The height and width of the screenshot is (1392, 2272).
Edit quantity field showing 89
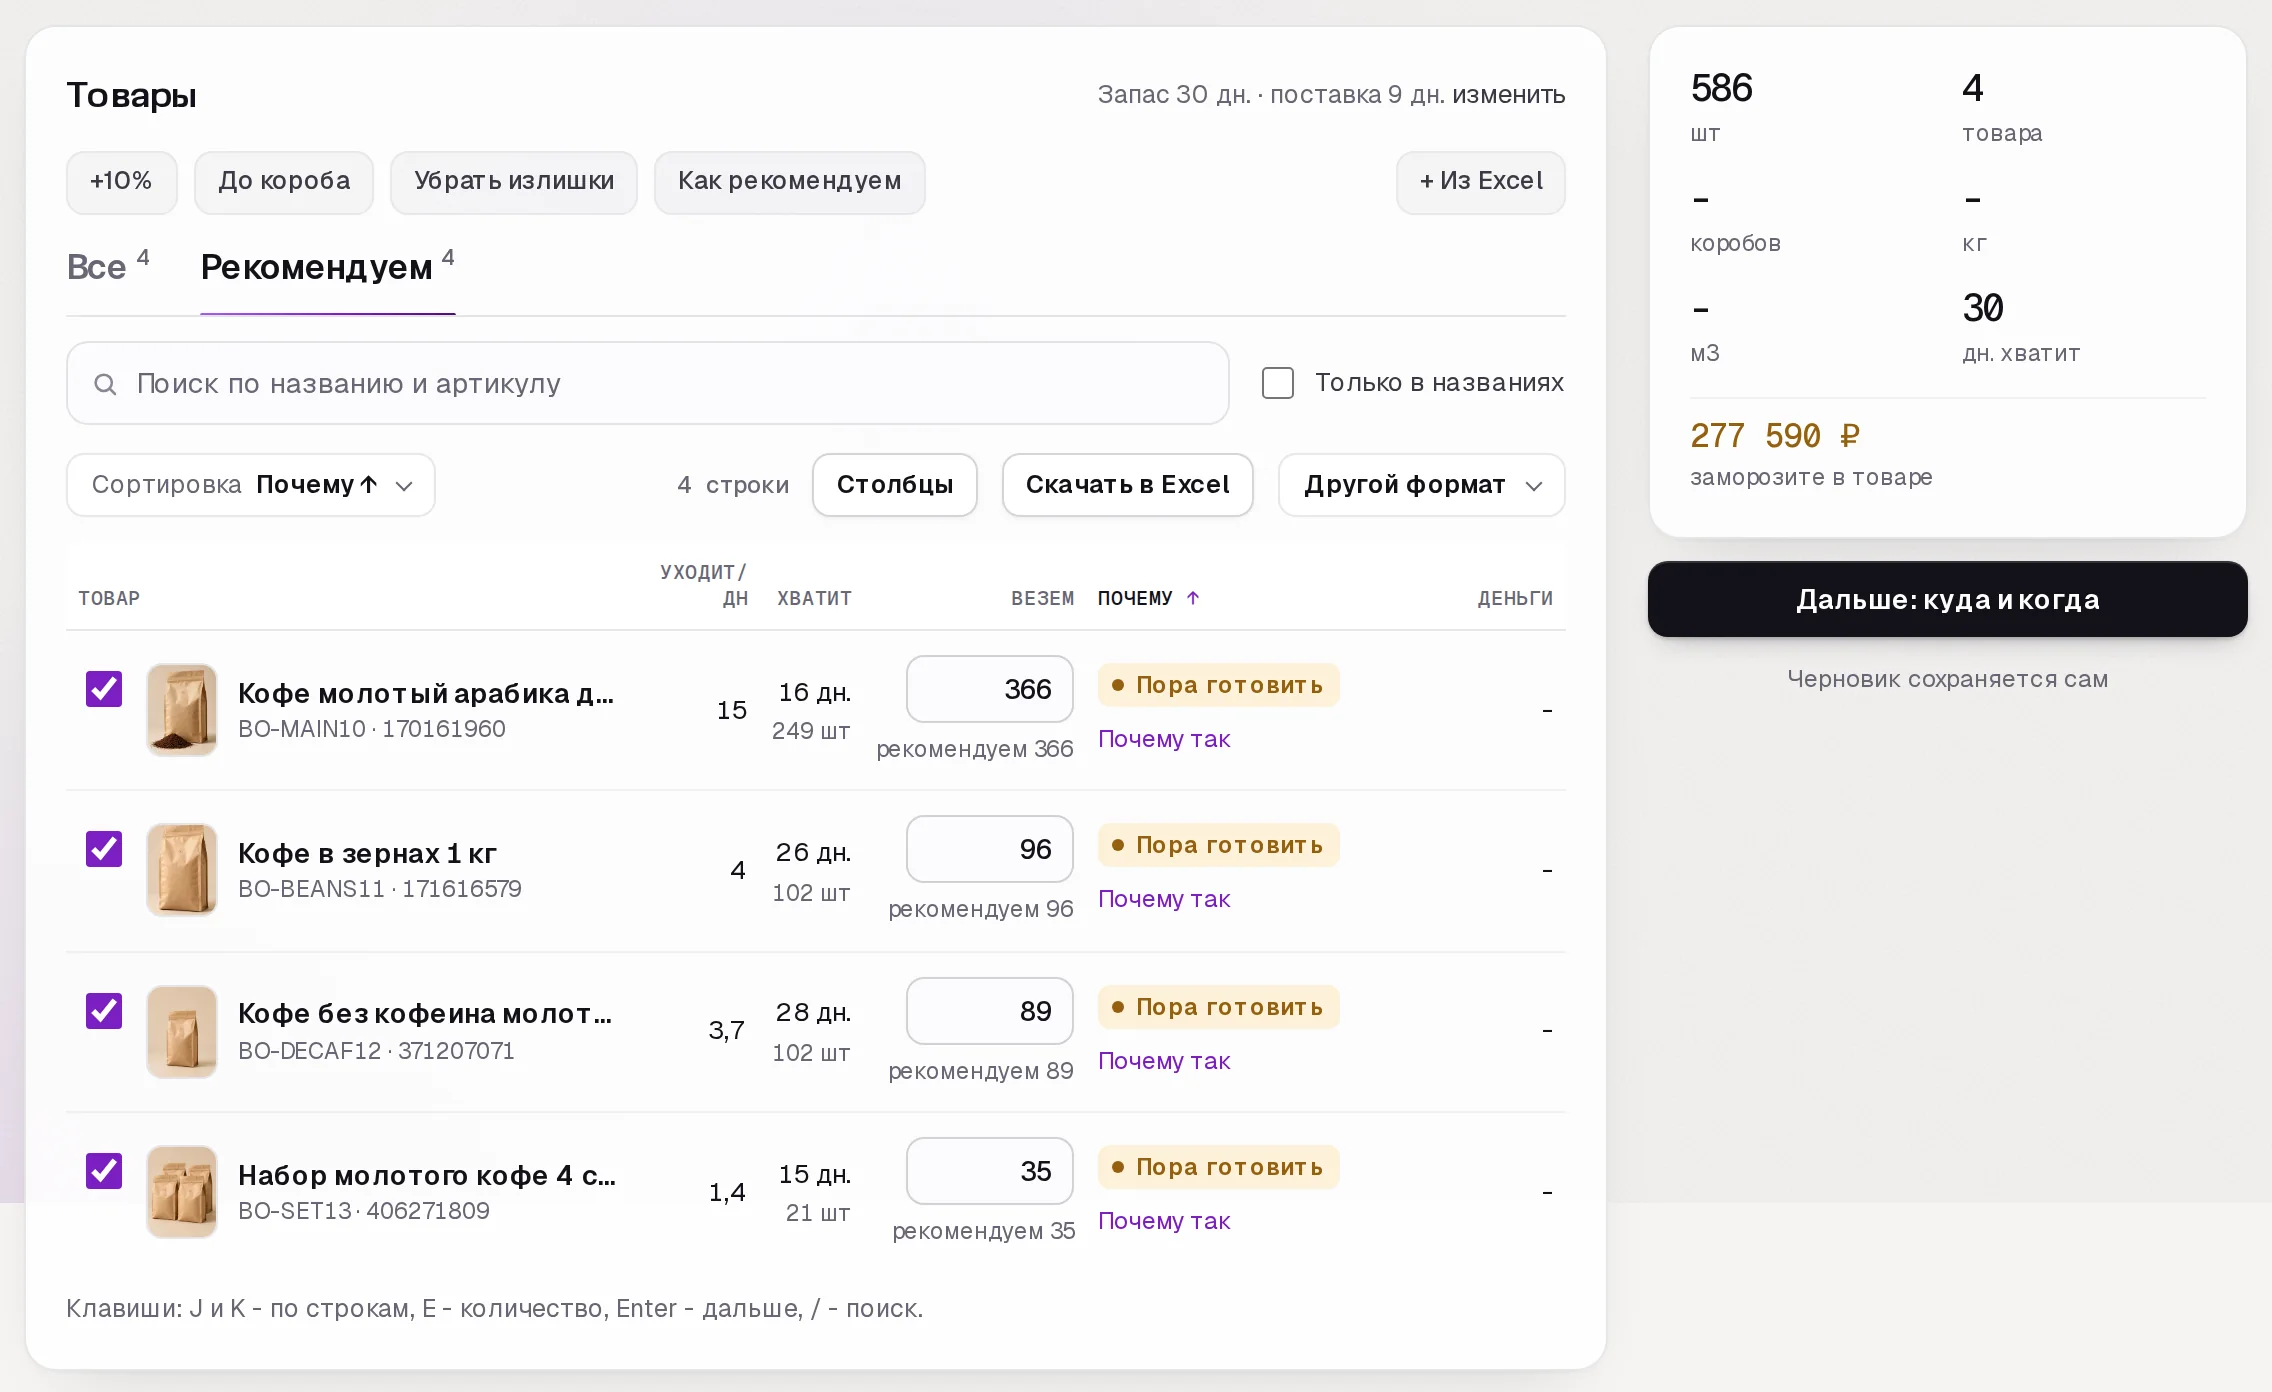point(990,1011)
